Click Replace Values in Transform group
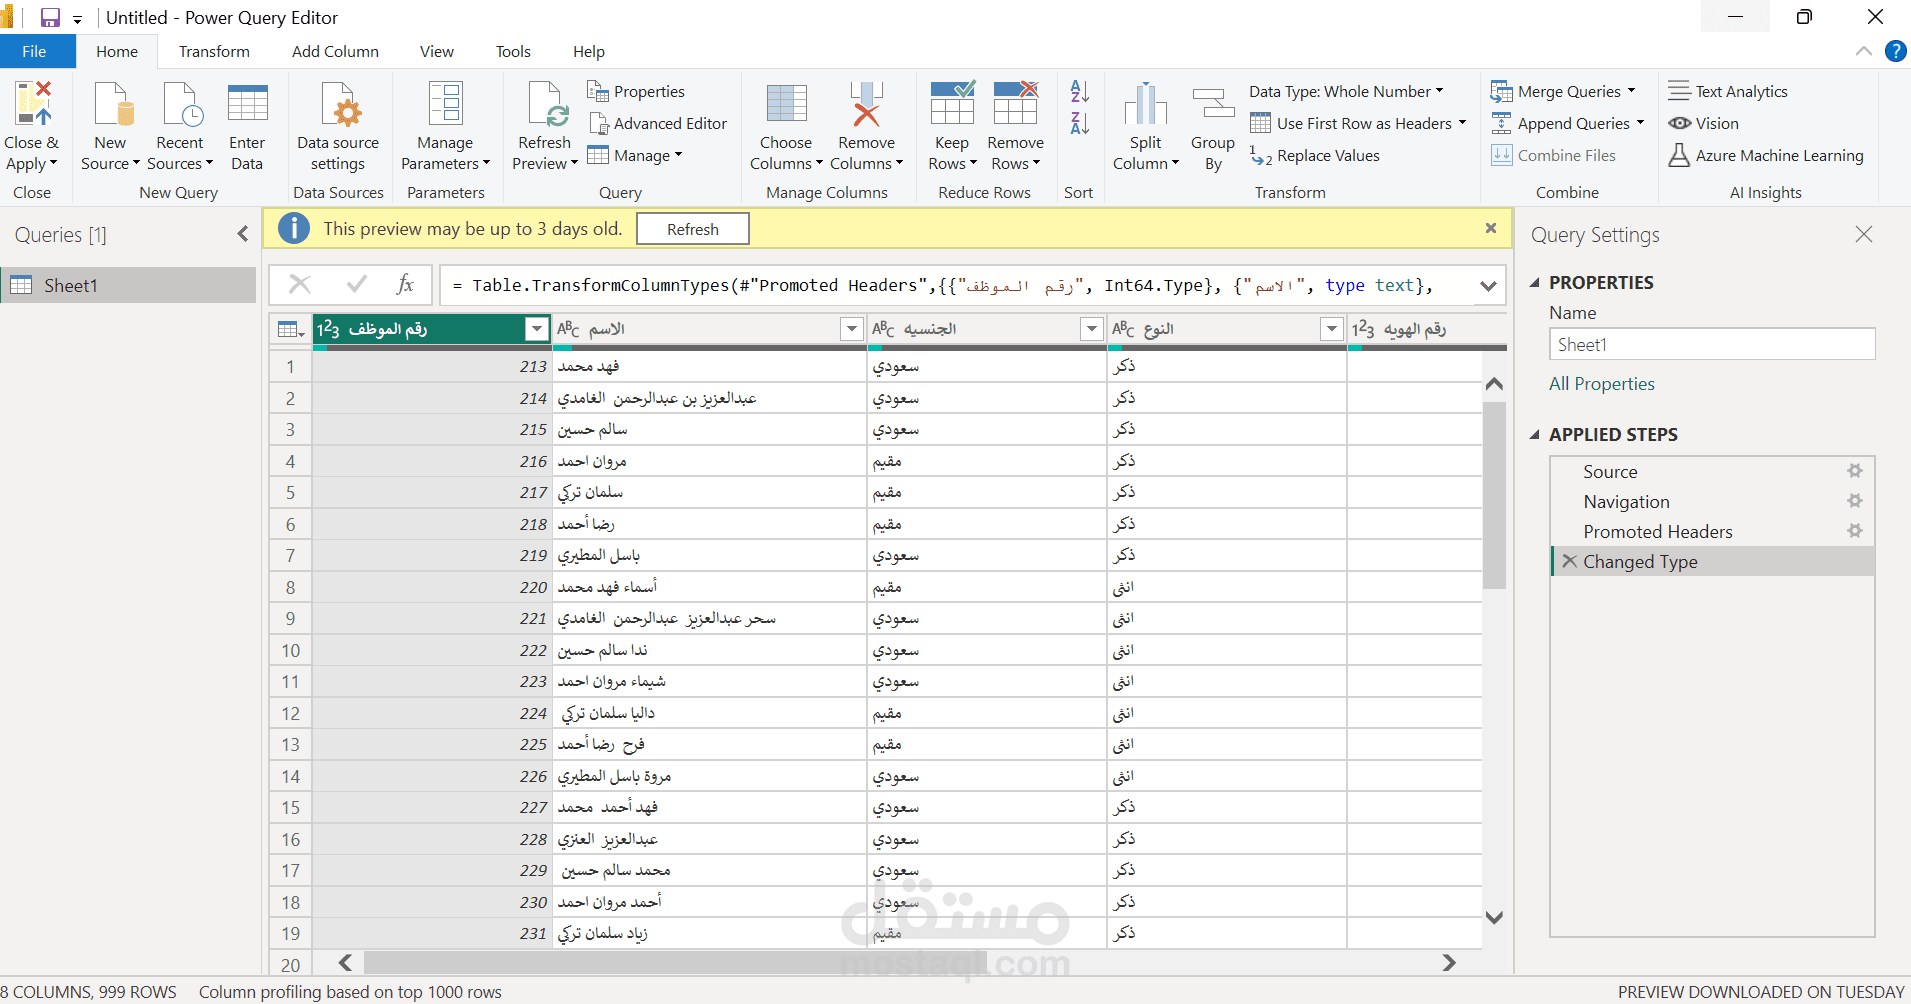 (1315, 156)
